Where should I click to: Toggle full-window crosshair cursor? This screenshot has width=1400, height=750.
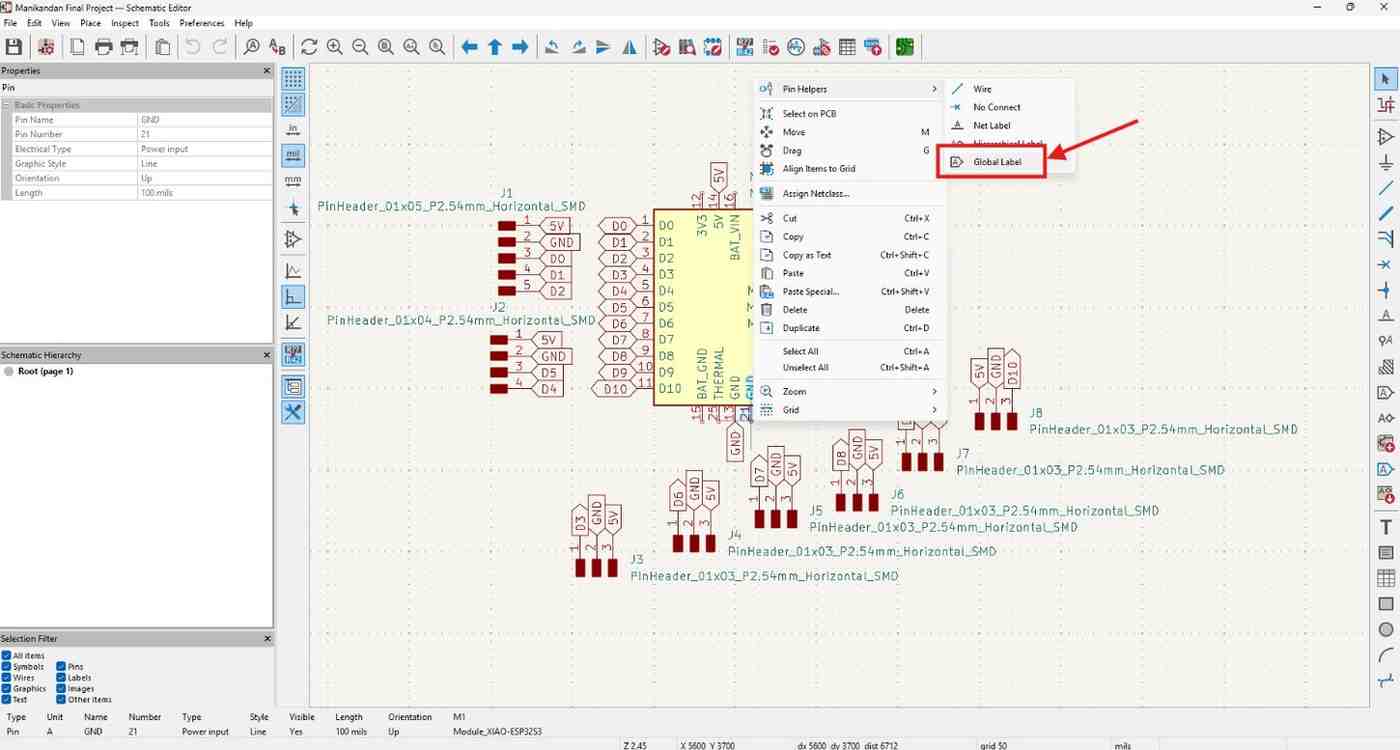[293, 208]
